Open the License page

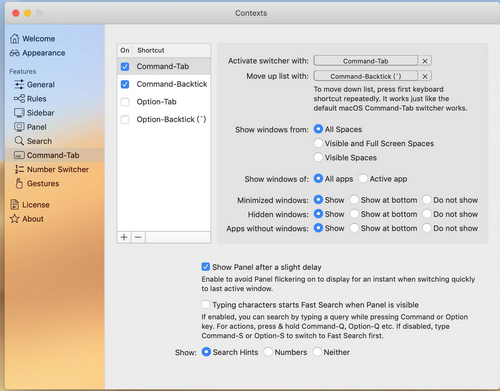pos(36,205)
